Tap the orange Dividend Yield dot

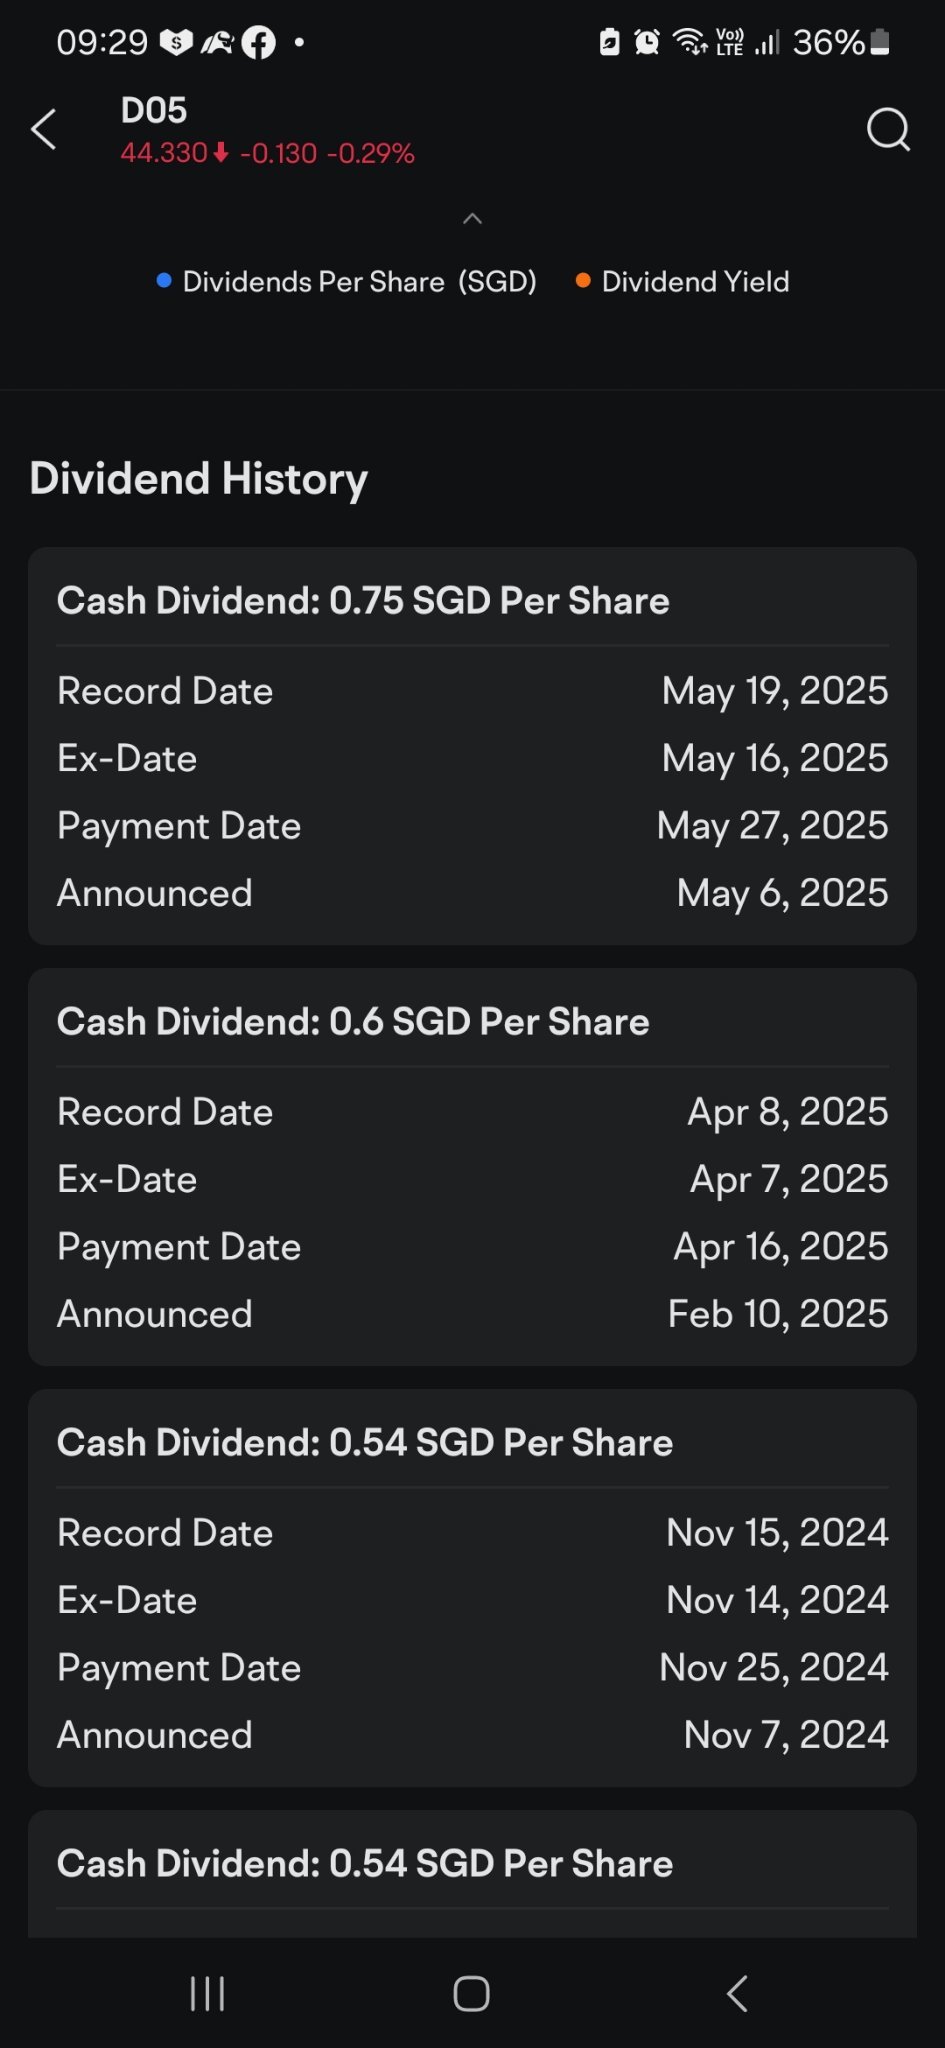click(x=583, y=281)
